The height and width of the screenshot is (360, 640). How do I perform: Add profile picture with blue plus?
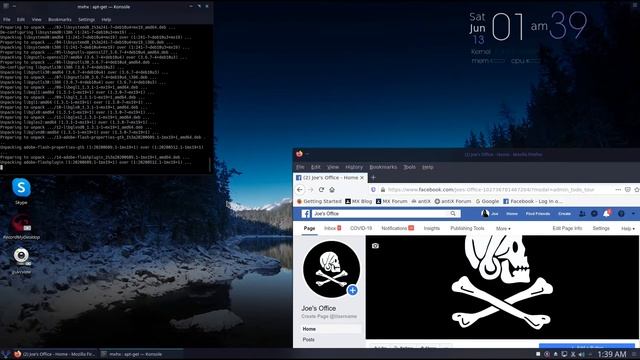pyautogui.click(x=352, y=290)
